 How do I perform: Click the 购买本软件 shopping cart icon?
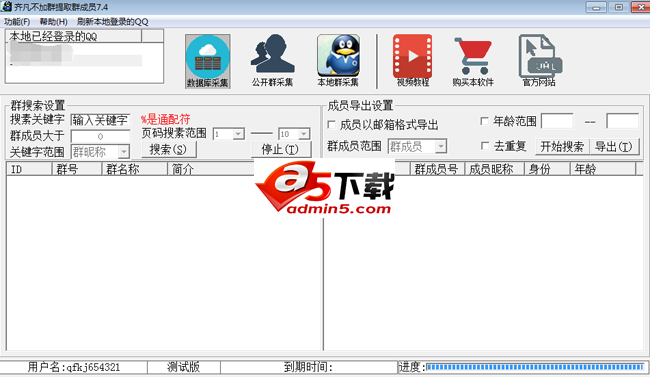coord(473,61)
